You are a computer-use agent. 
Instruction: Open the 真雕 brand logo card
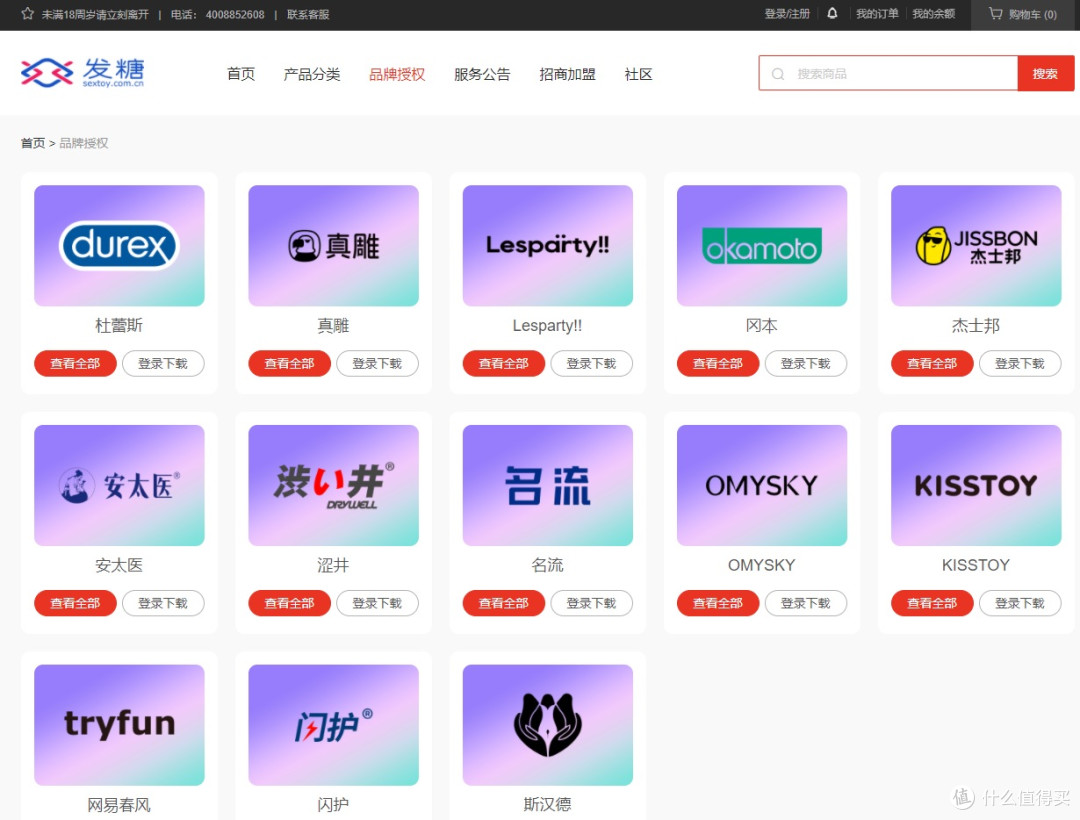coord(333,245)
